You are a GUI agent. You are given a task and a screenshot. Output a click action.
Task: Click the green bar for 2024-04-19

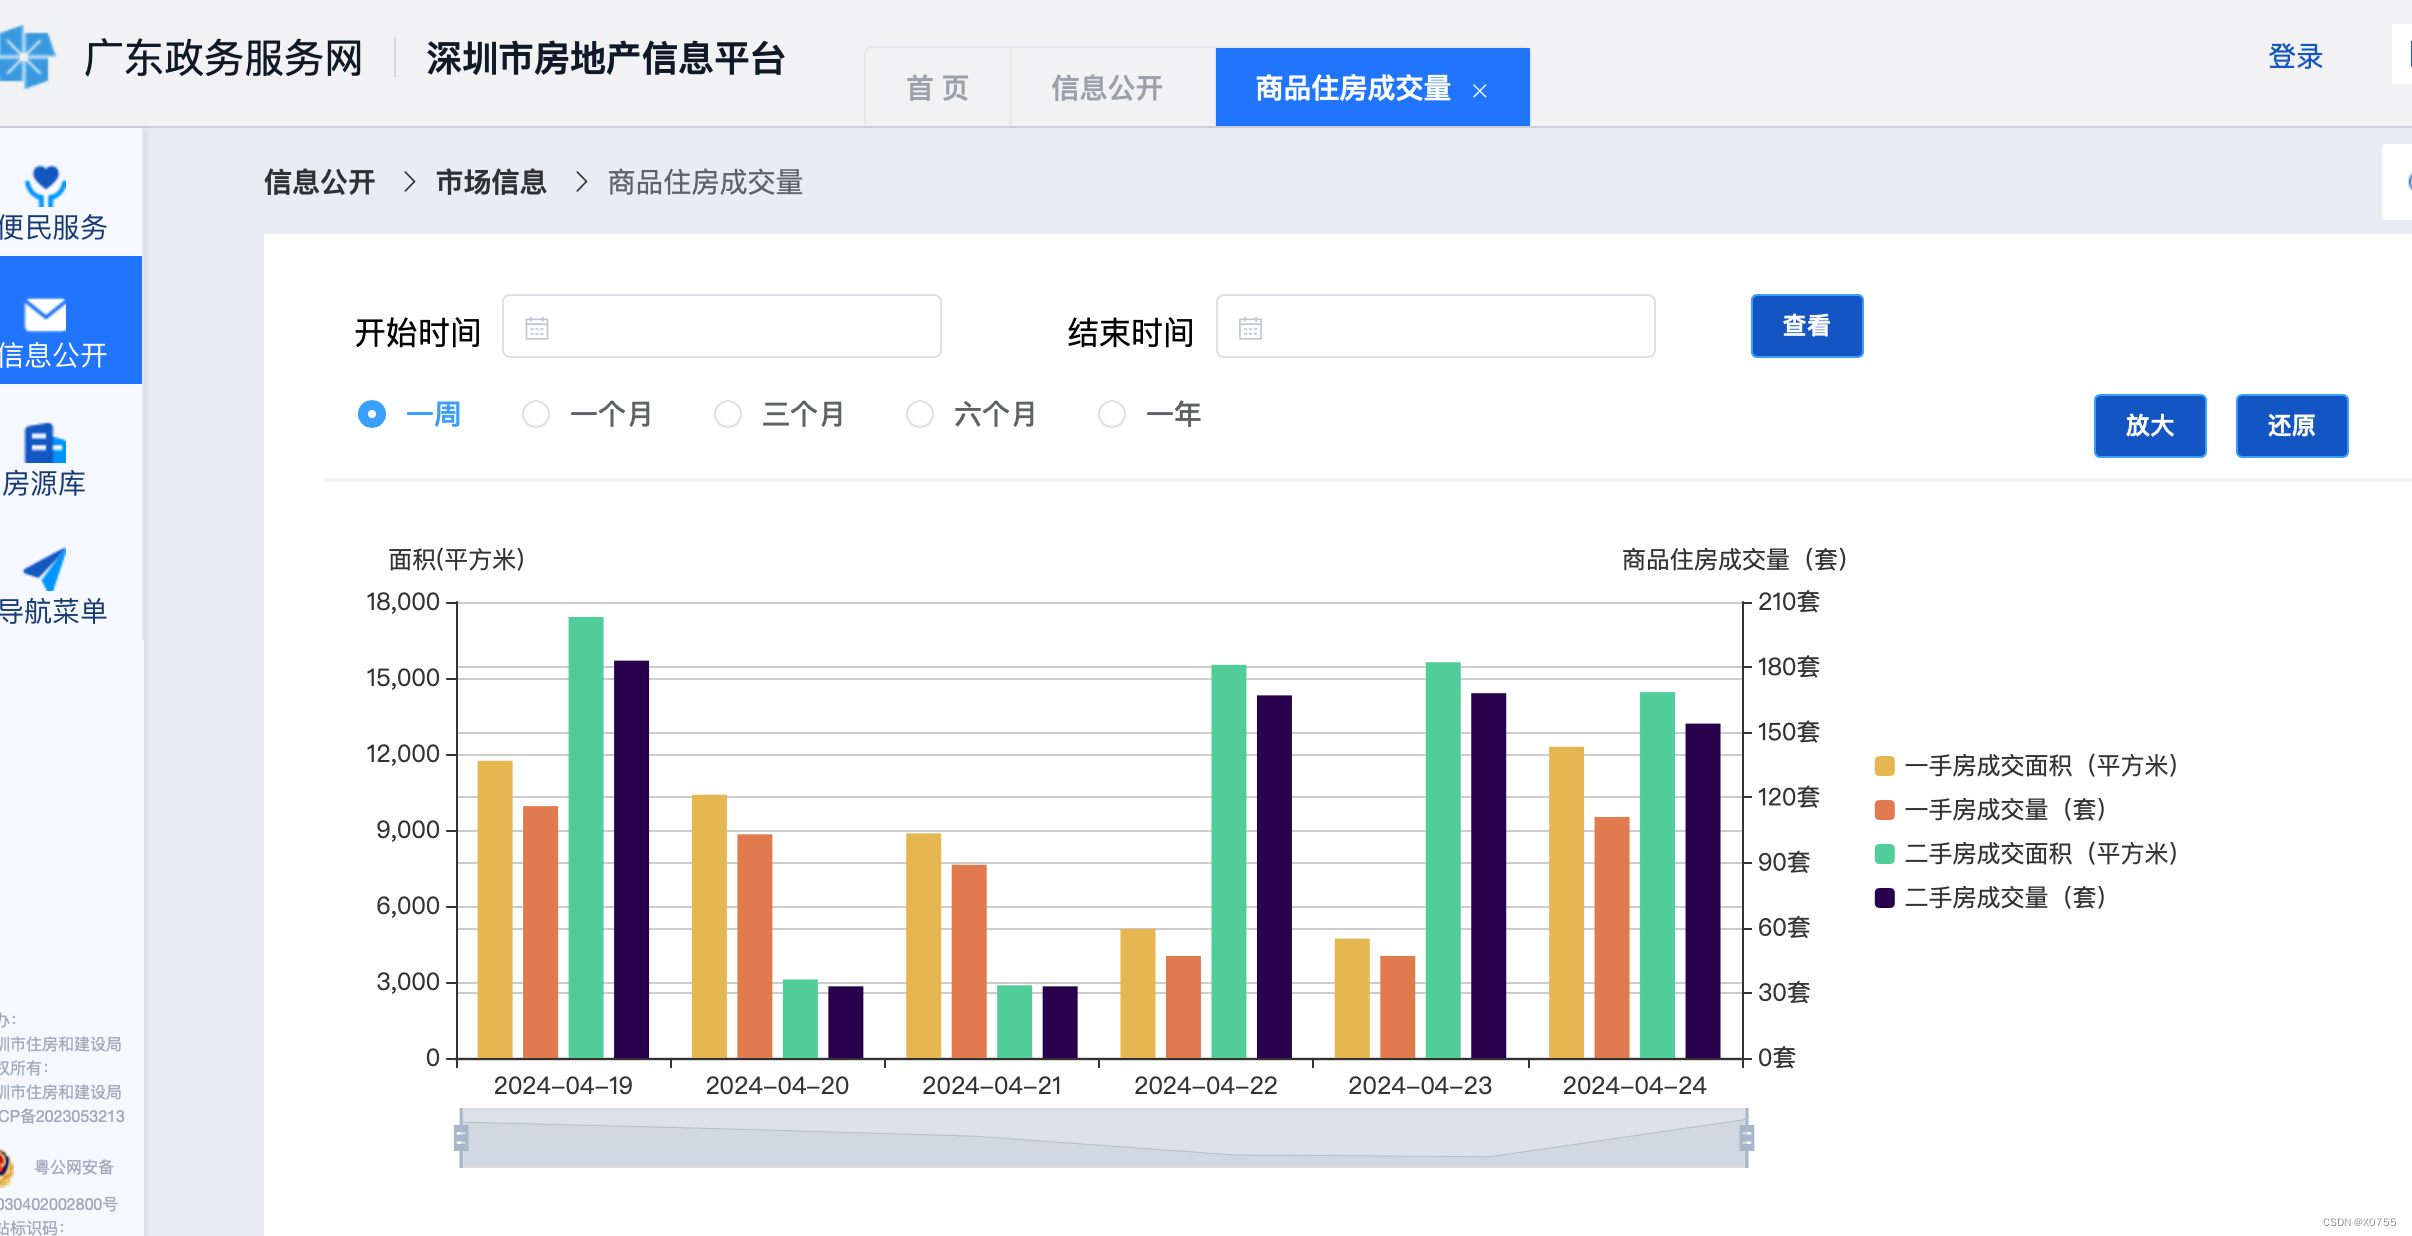click(586, 837)
